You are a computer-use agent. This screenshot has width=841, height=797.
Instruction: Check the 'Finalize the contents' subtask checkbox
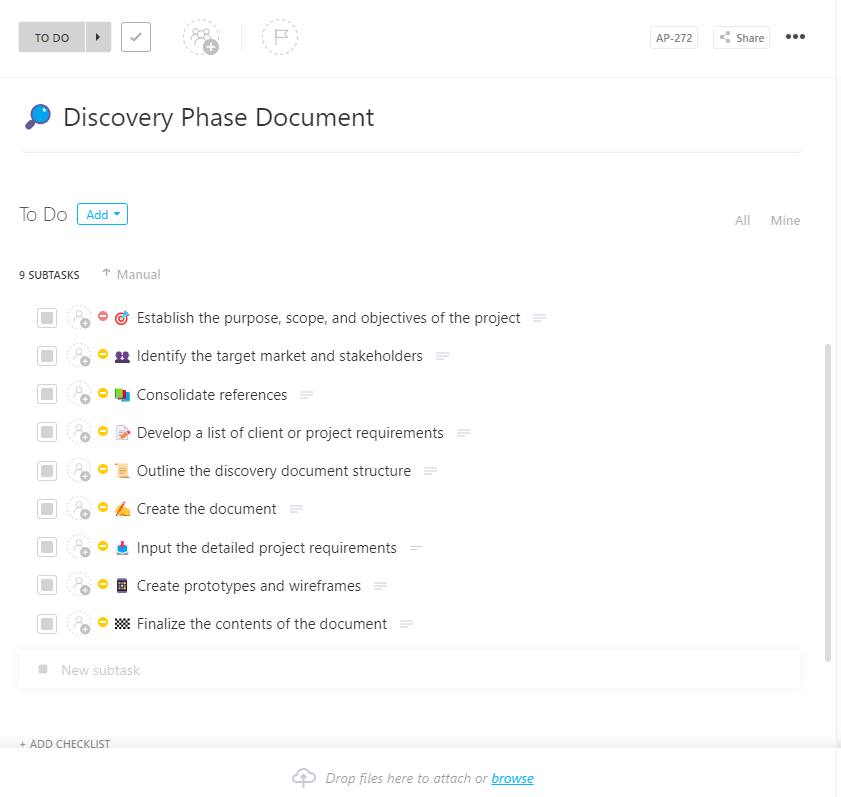click(46, 623)
